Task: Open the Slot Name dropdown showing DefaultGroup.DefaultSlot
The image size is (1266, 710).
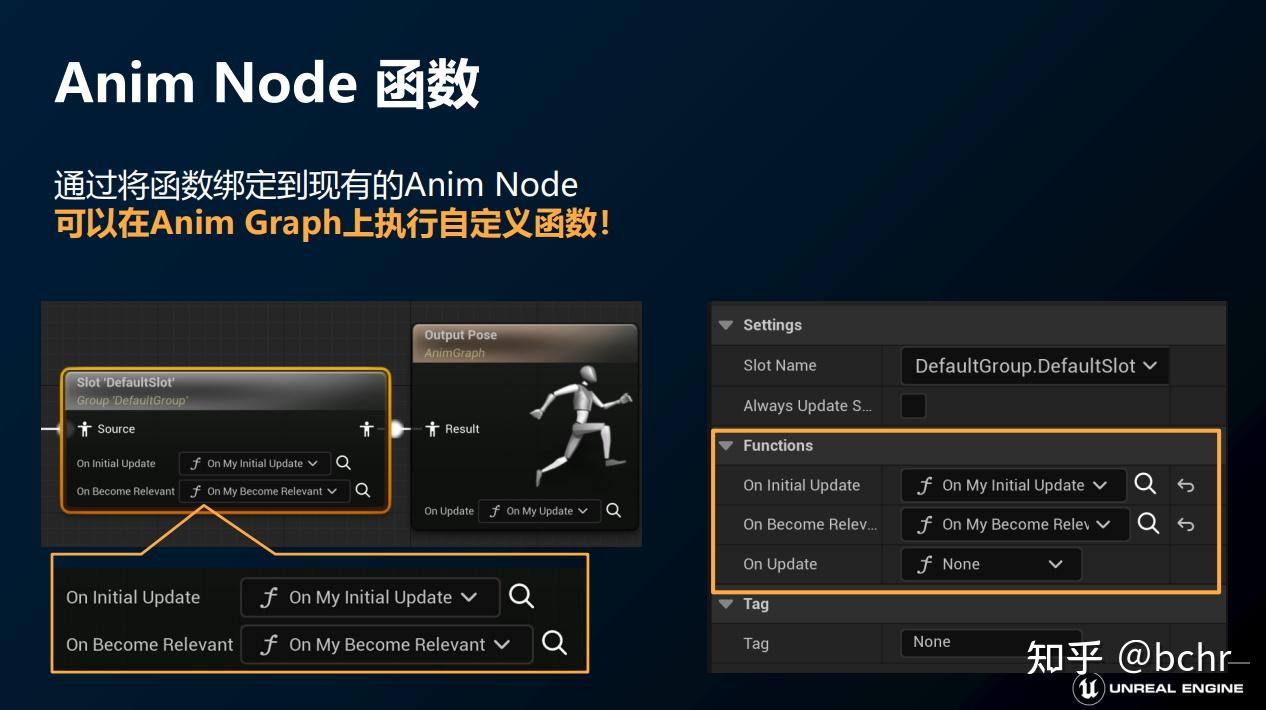Action: pyautogui.click(x=1034, y=365)
